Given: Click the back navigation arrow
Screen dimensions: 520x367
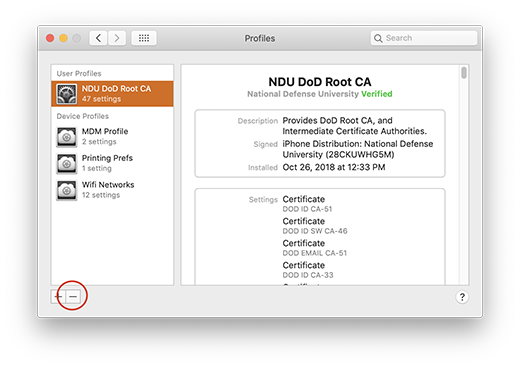Looking at the screenshot, I should [x=98, y=38].
